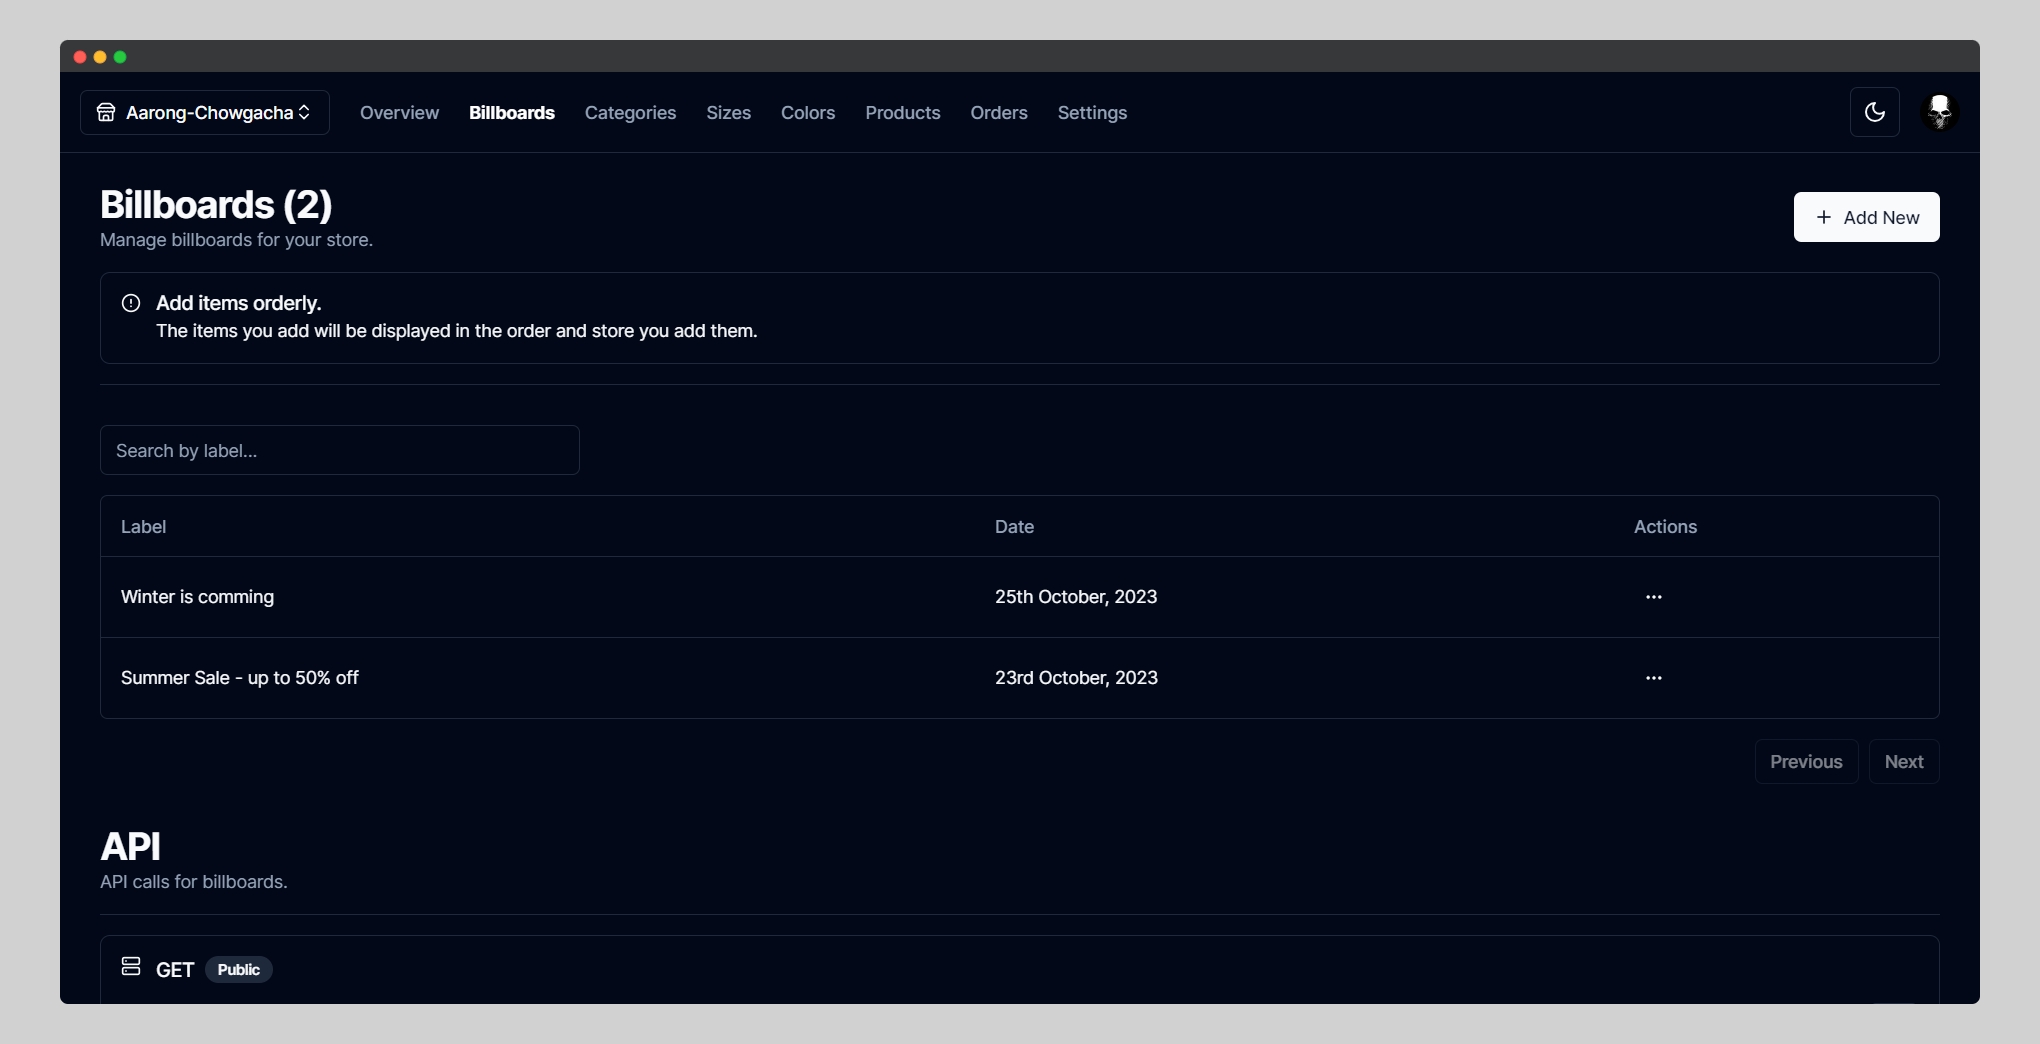Click the Billboards (2) heading
The image size is (2040, 1044).
pos(216,205)
